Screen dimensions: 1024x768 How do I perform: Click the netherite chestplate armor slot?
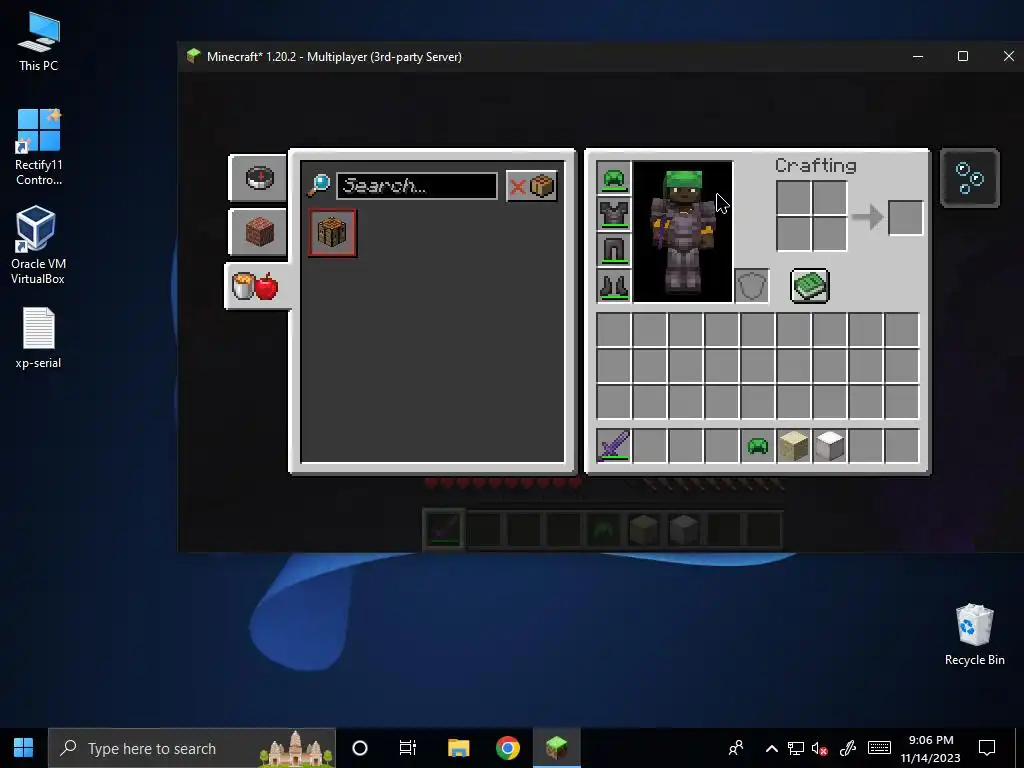(x=614, y=214)
